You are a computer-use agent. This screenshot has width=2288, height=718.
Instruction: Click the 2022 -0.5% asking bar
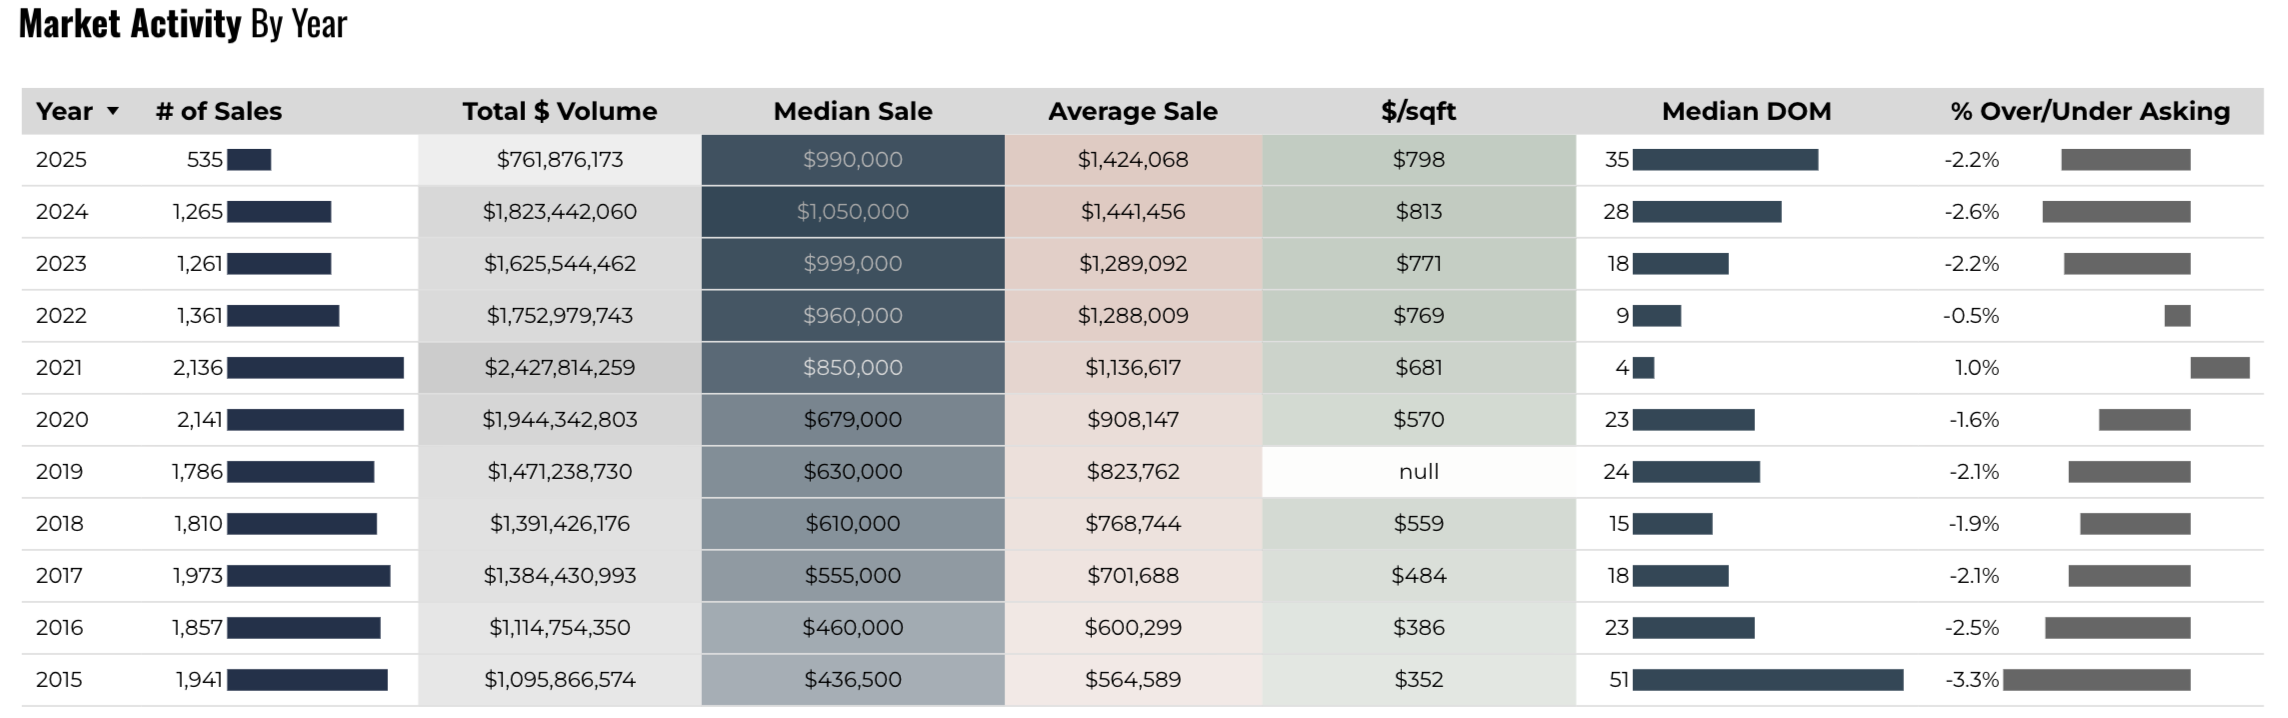[x=2176, y=316]
